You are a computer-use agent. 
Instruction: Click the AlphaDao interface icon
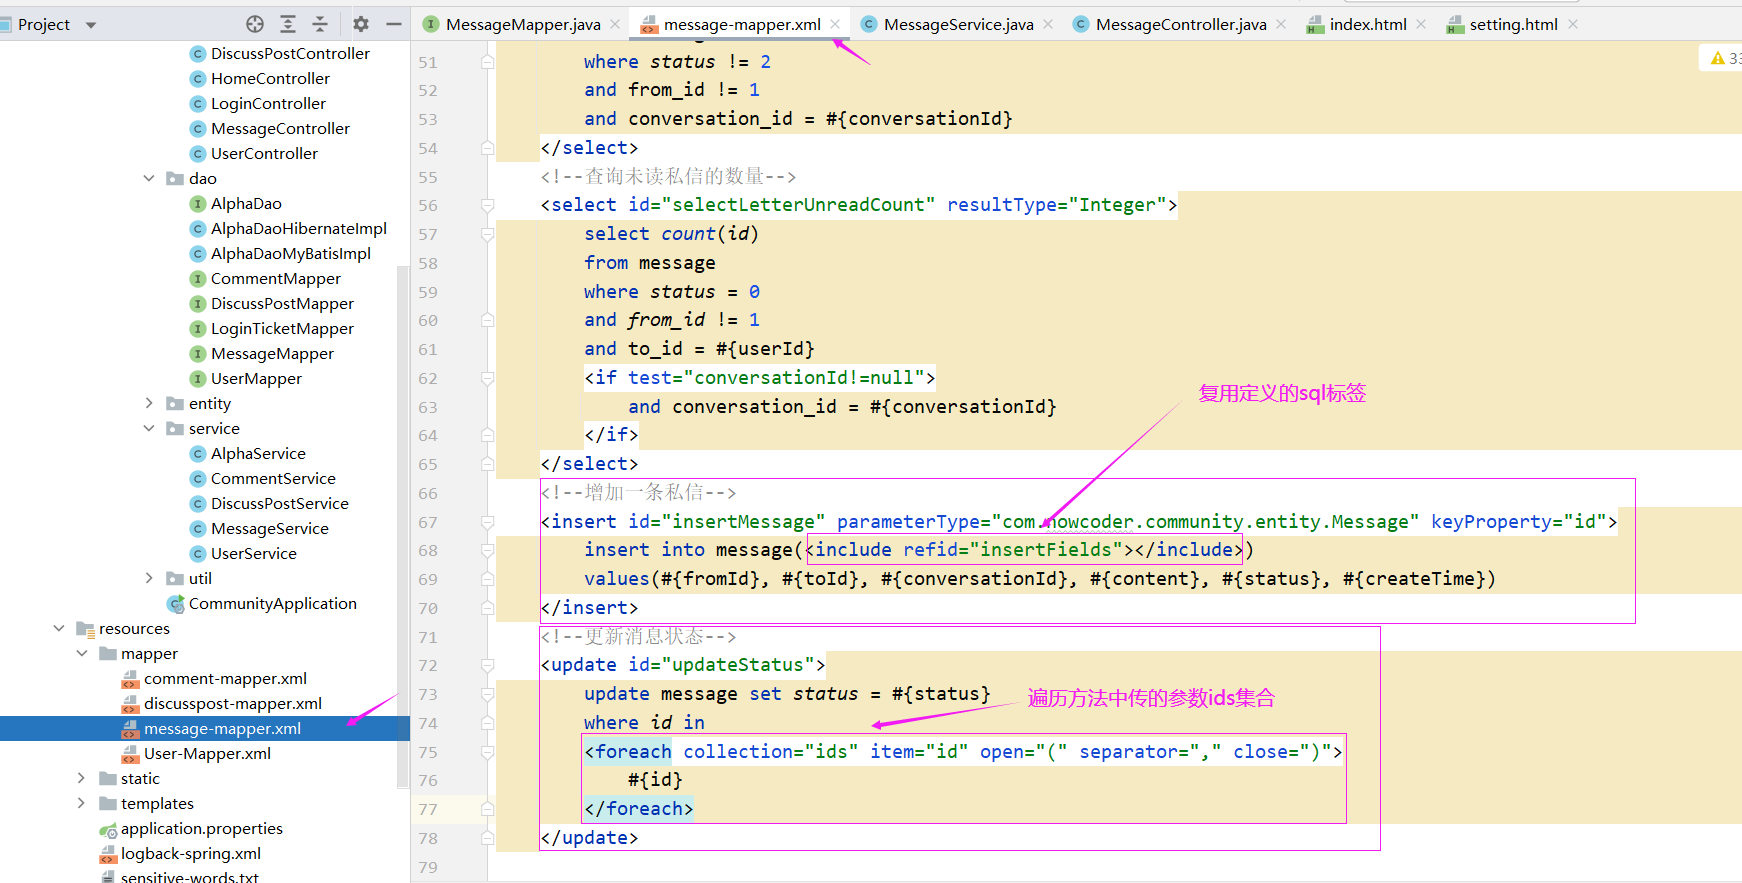click(x=198, y=203)
